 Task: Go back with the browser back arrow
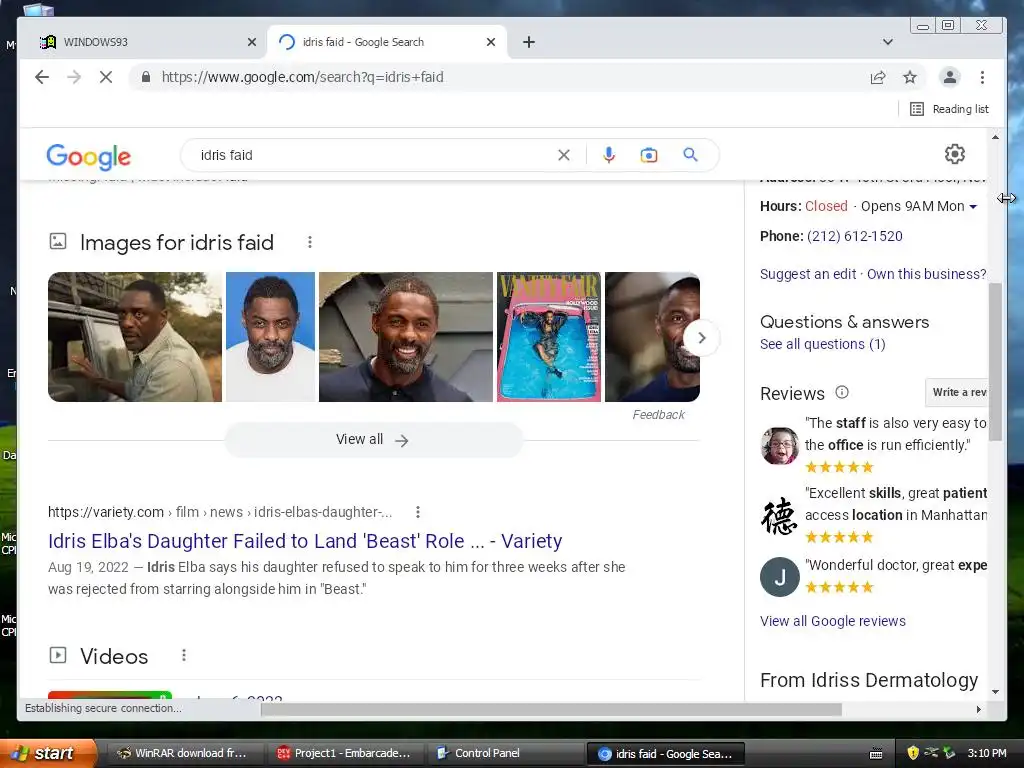click(x=42, y=77)
